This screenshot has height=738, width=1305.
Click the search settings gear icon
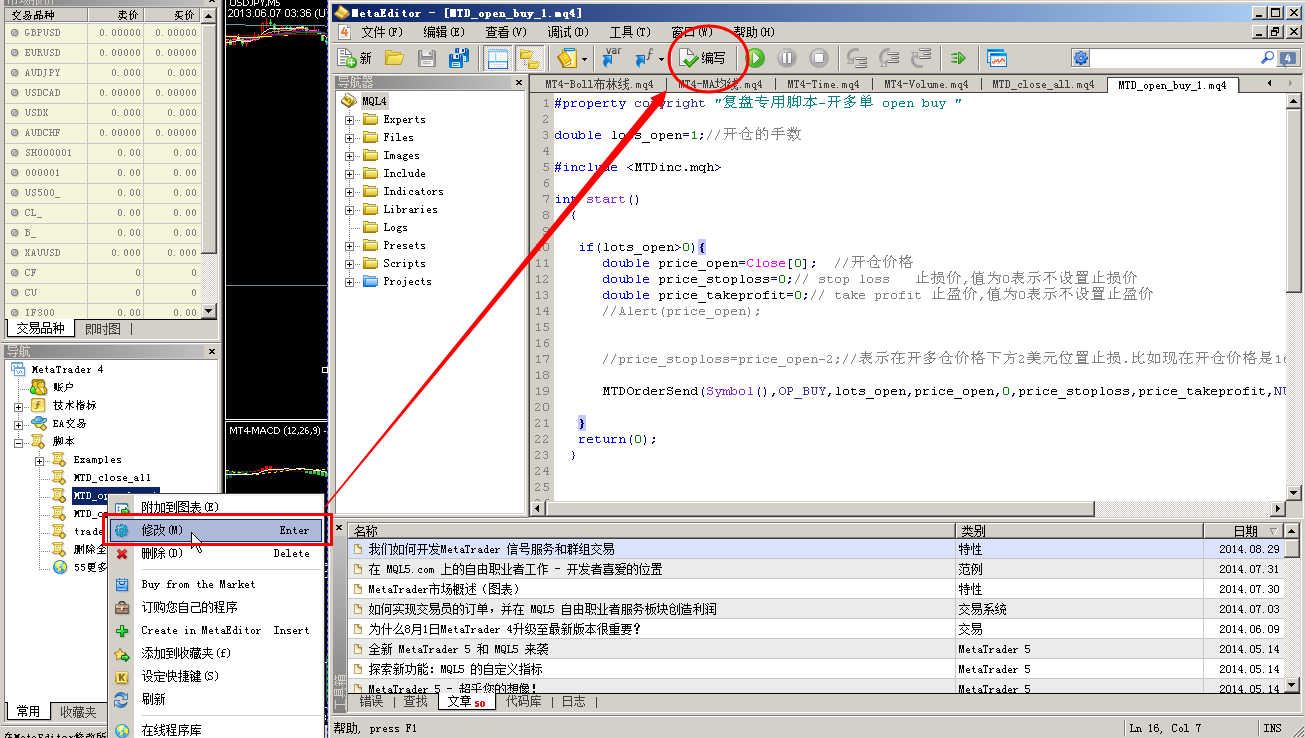point(1080,58)
